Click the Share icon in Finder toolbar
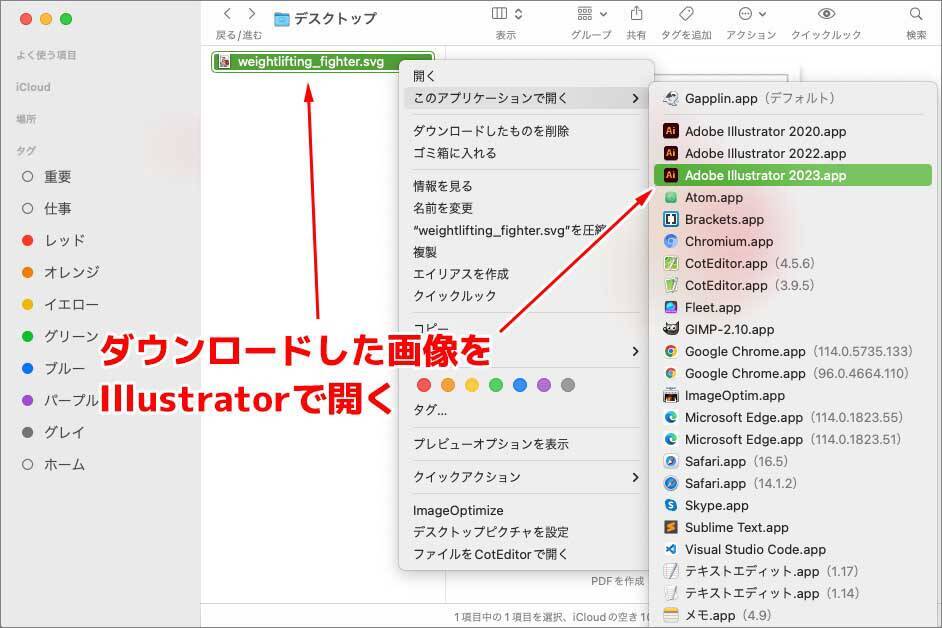 (x=636, y=15)
